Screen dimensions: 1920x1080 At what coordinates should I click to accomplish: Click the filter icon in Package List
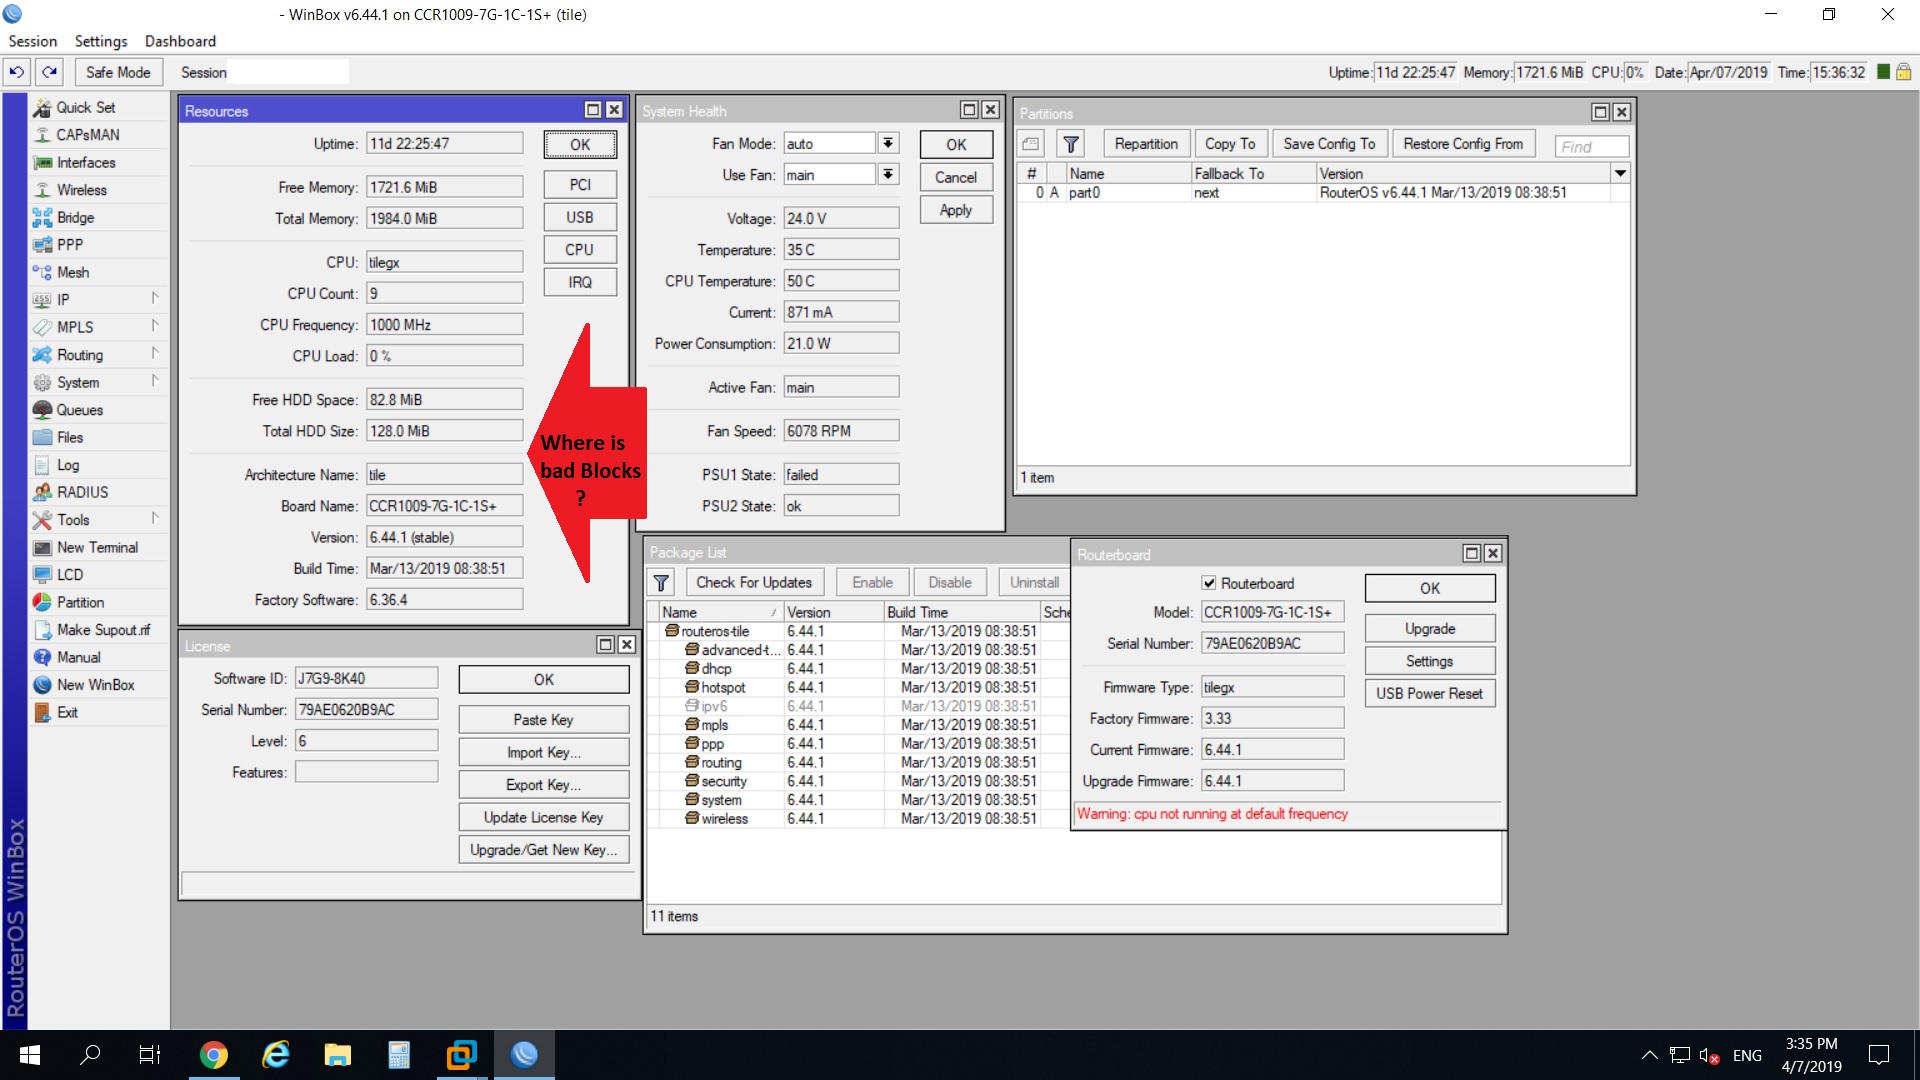coord(661,583)
